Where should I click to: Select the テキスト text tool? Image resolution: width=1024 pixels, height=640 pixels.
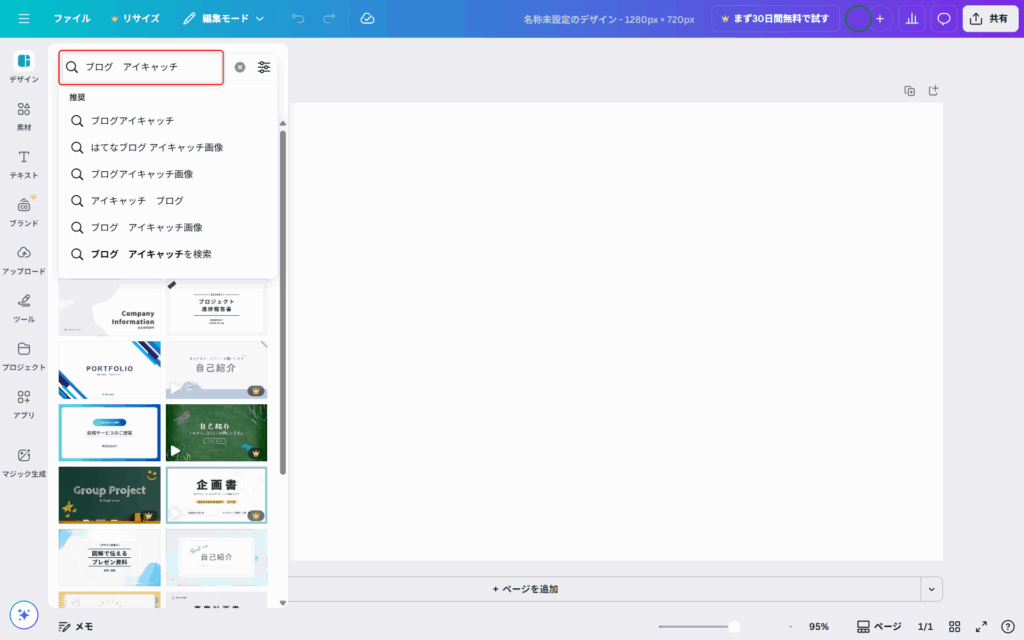[x=24, y=163]
